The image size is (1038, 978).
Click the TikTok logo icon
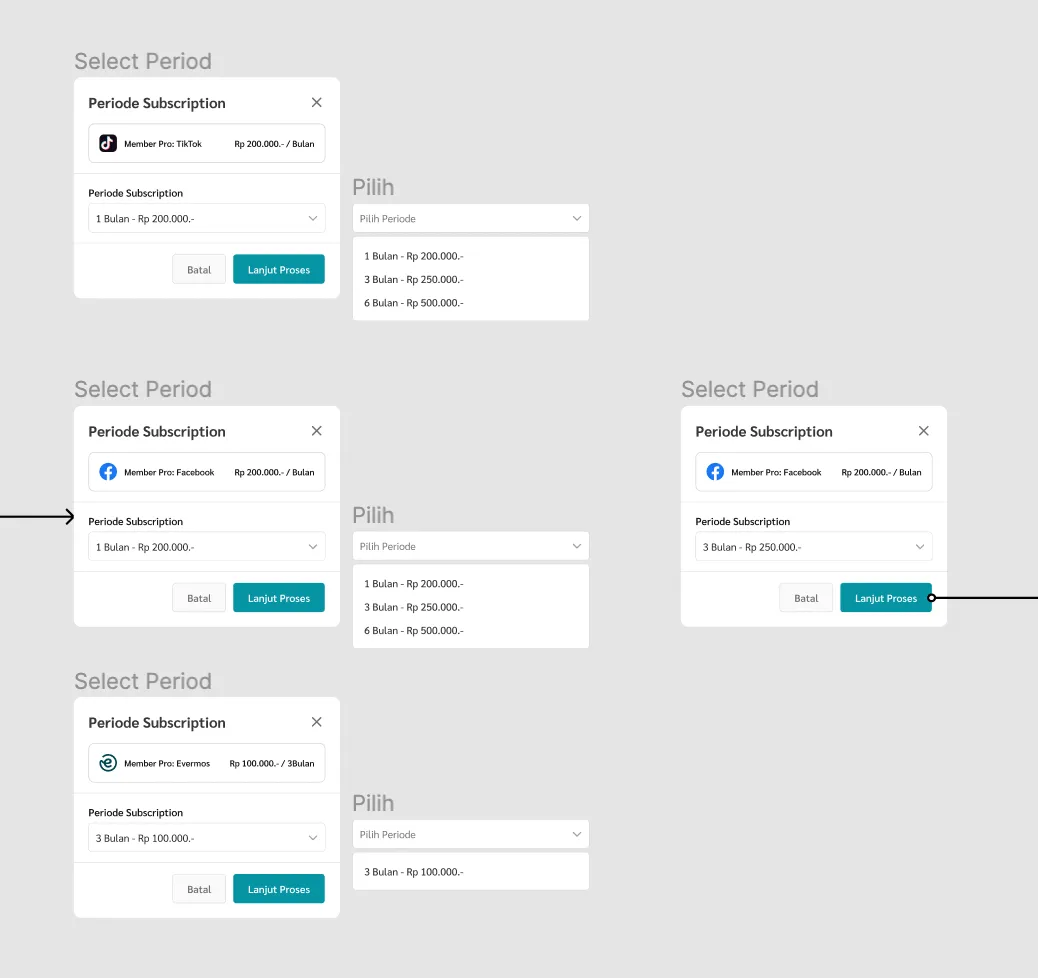pyautogui.click(x=108, y=143)
